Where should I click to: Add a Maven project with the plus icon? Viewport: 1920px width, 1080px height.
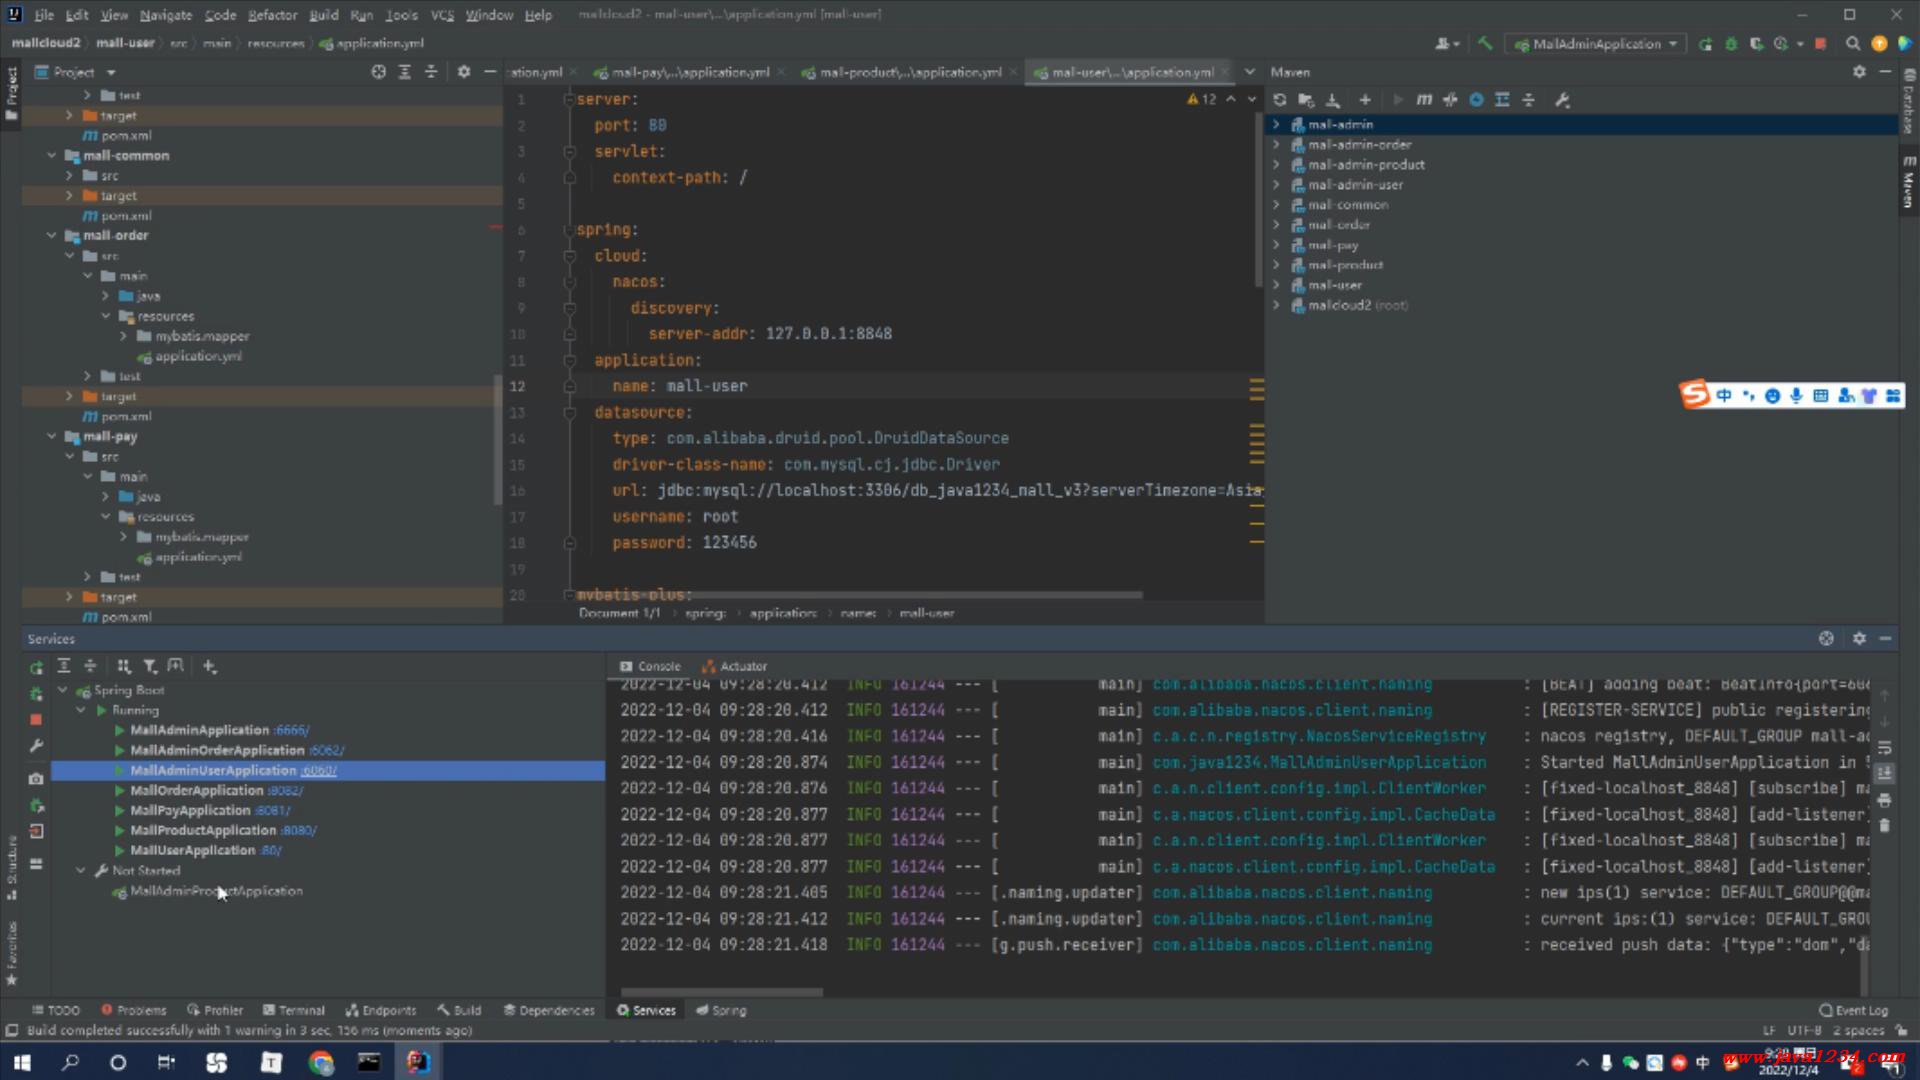tap(1365, 100)
